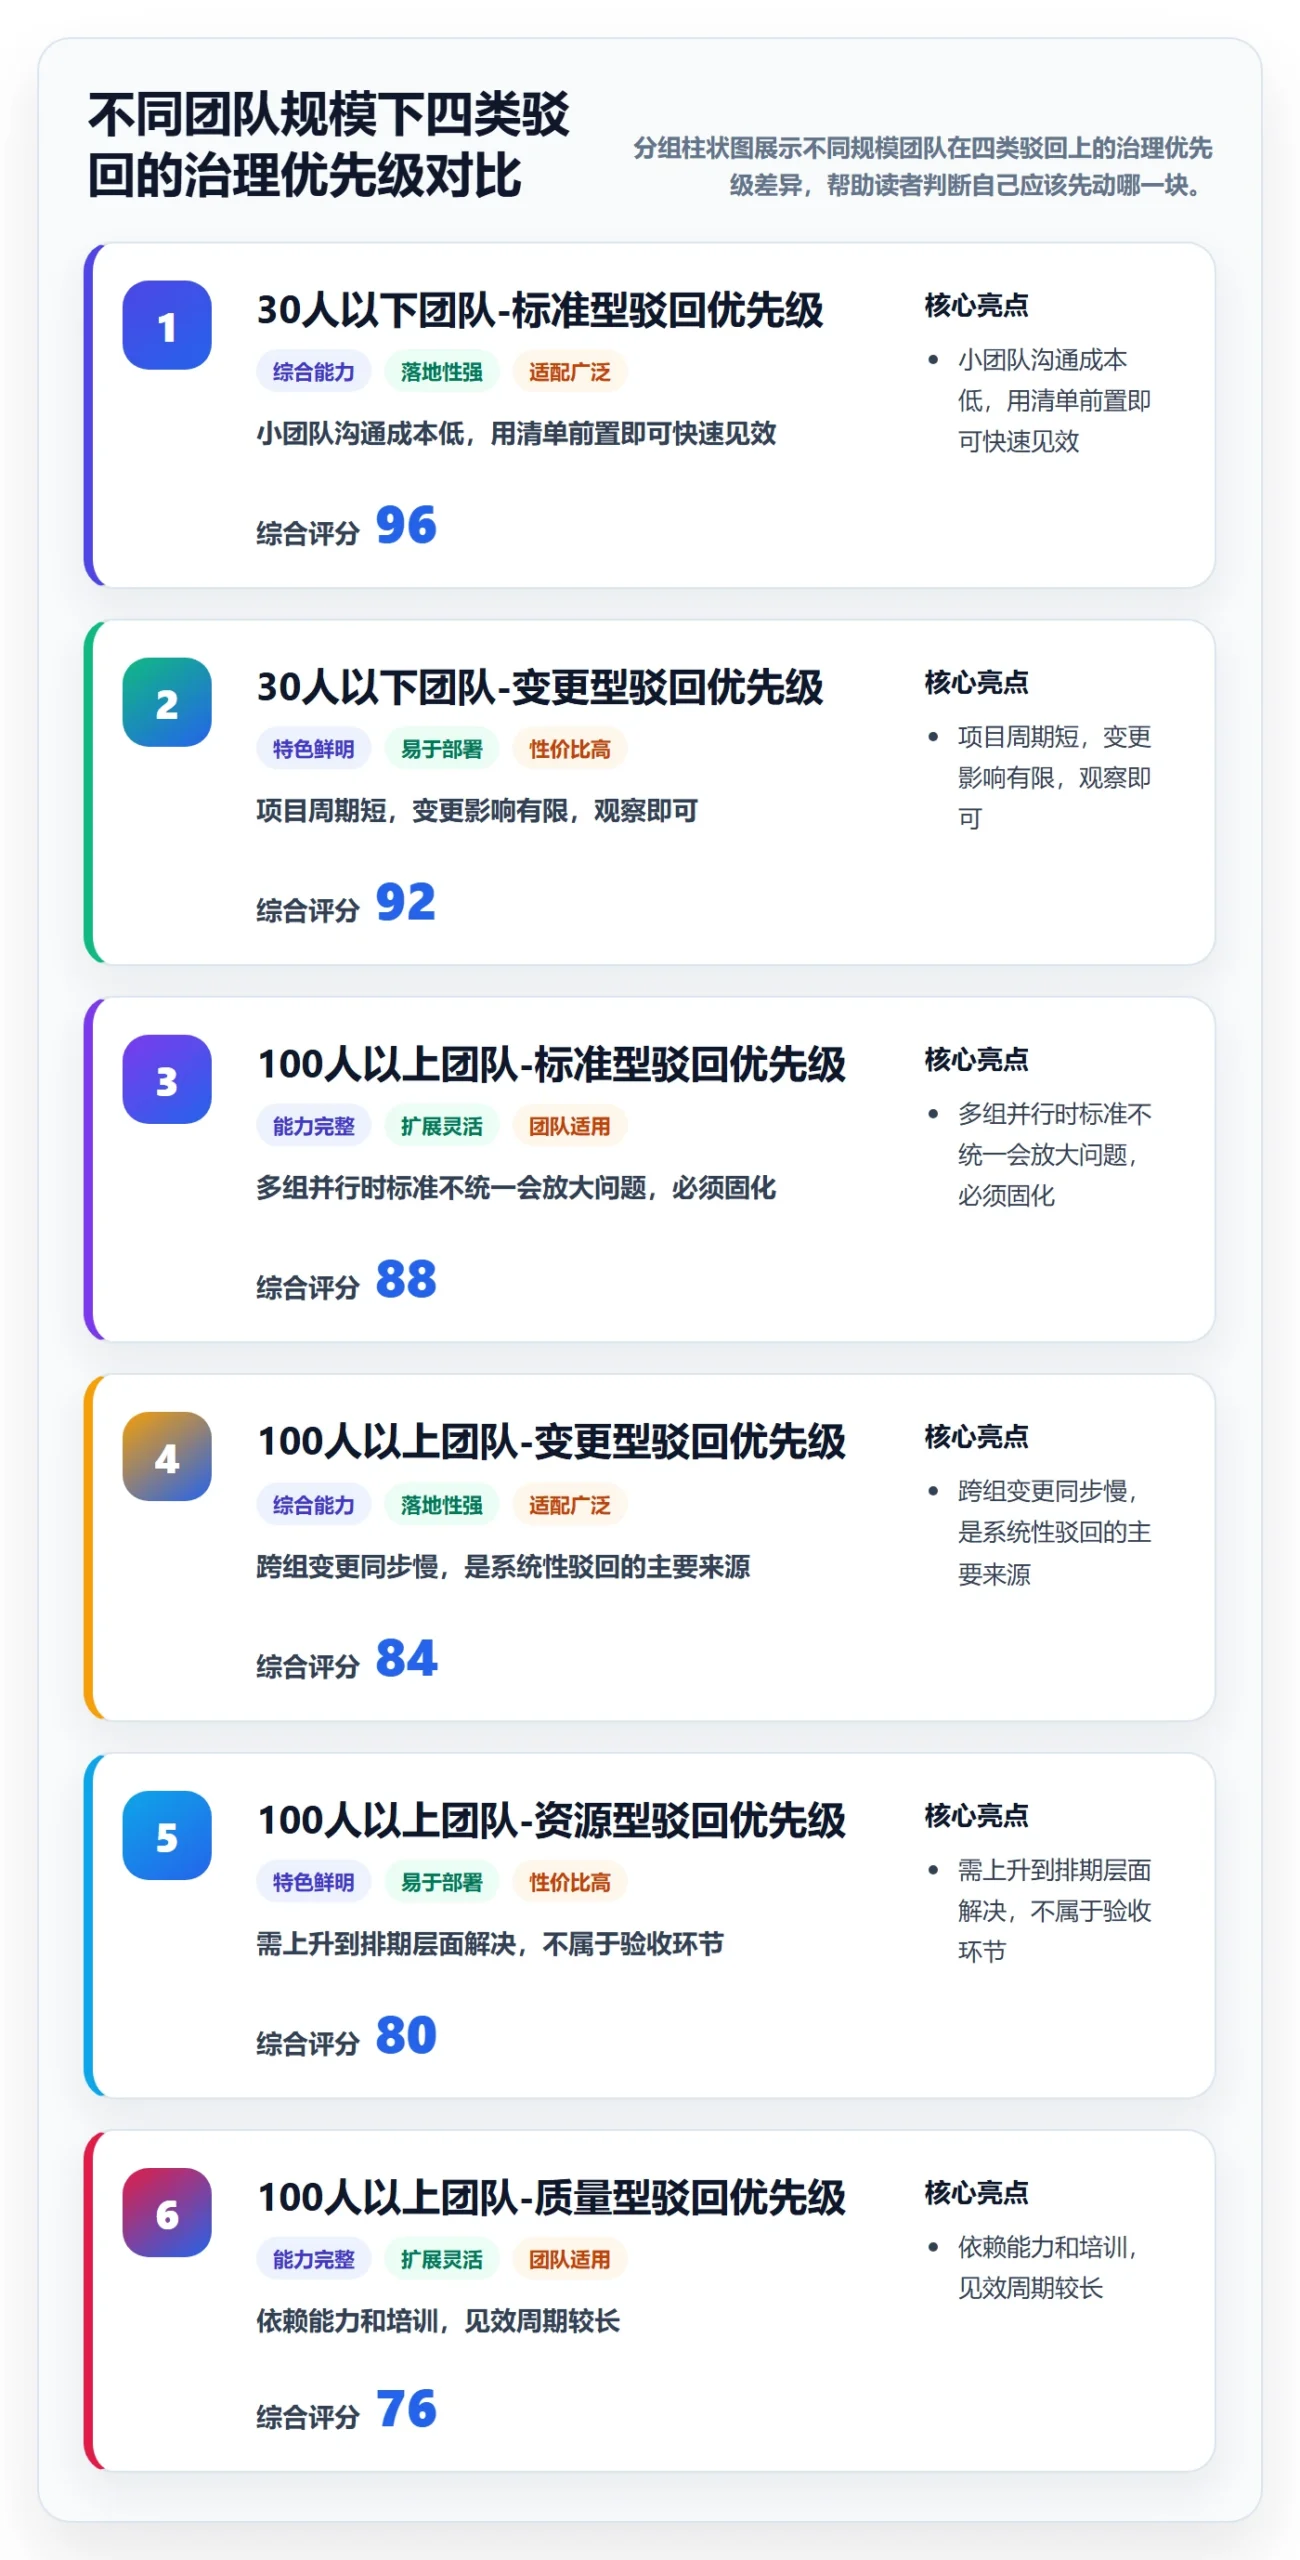Select the 综合能力 tag in card 4
This screenshot has width=1300, height=2560.
point(314,1504)
